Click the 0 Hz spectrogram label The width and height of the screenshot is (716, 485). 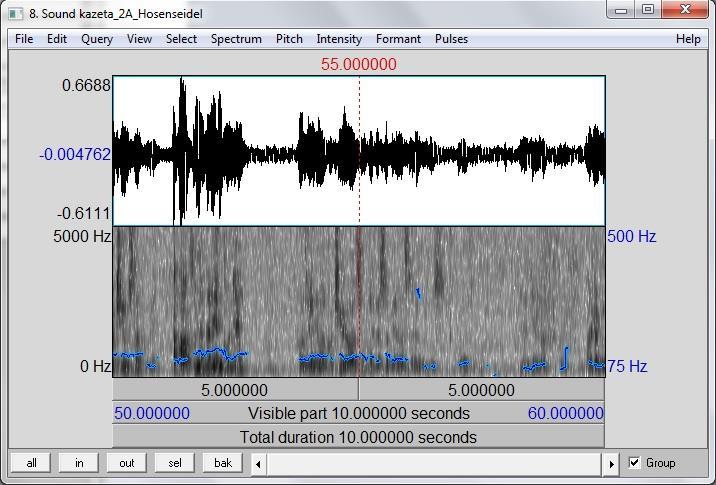[x=95, y=366]
